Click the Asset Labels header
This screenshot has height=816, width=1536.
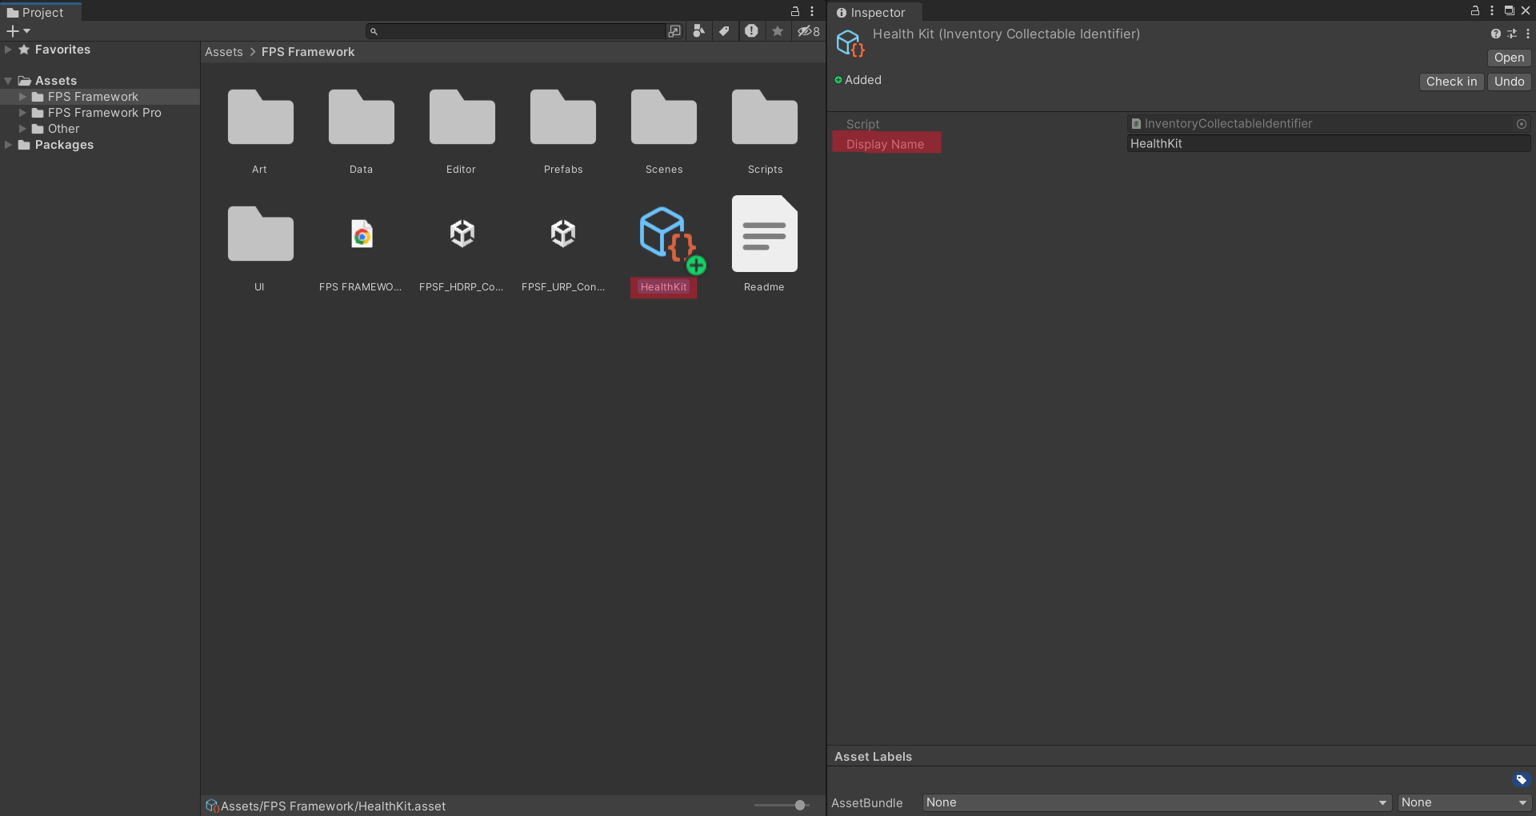click(873, 757)
